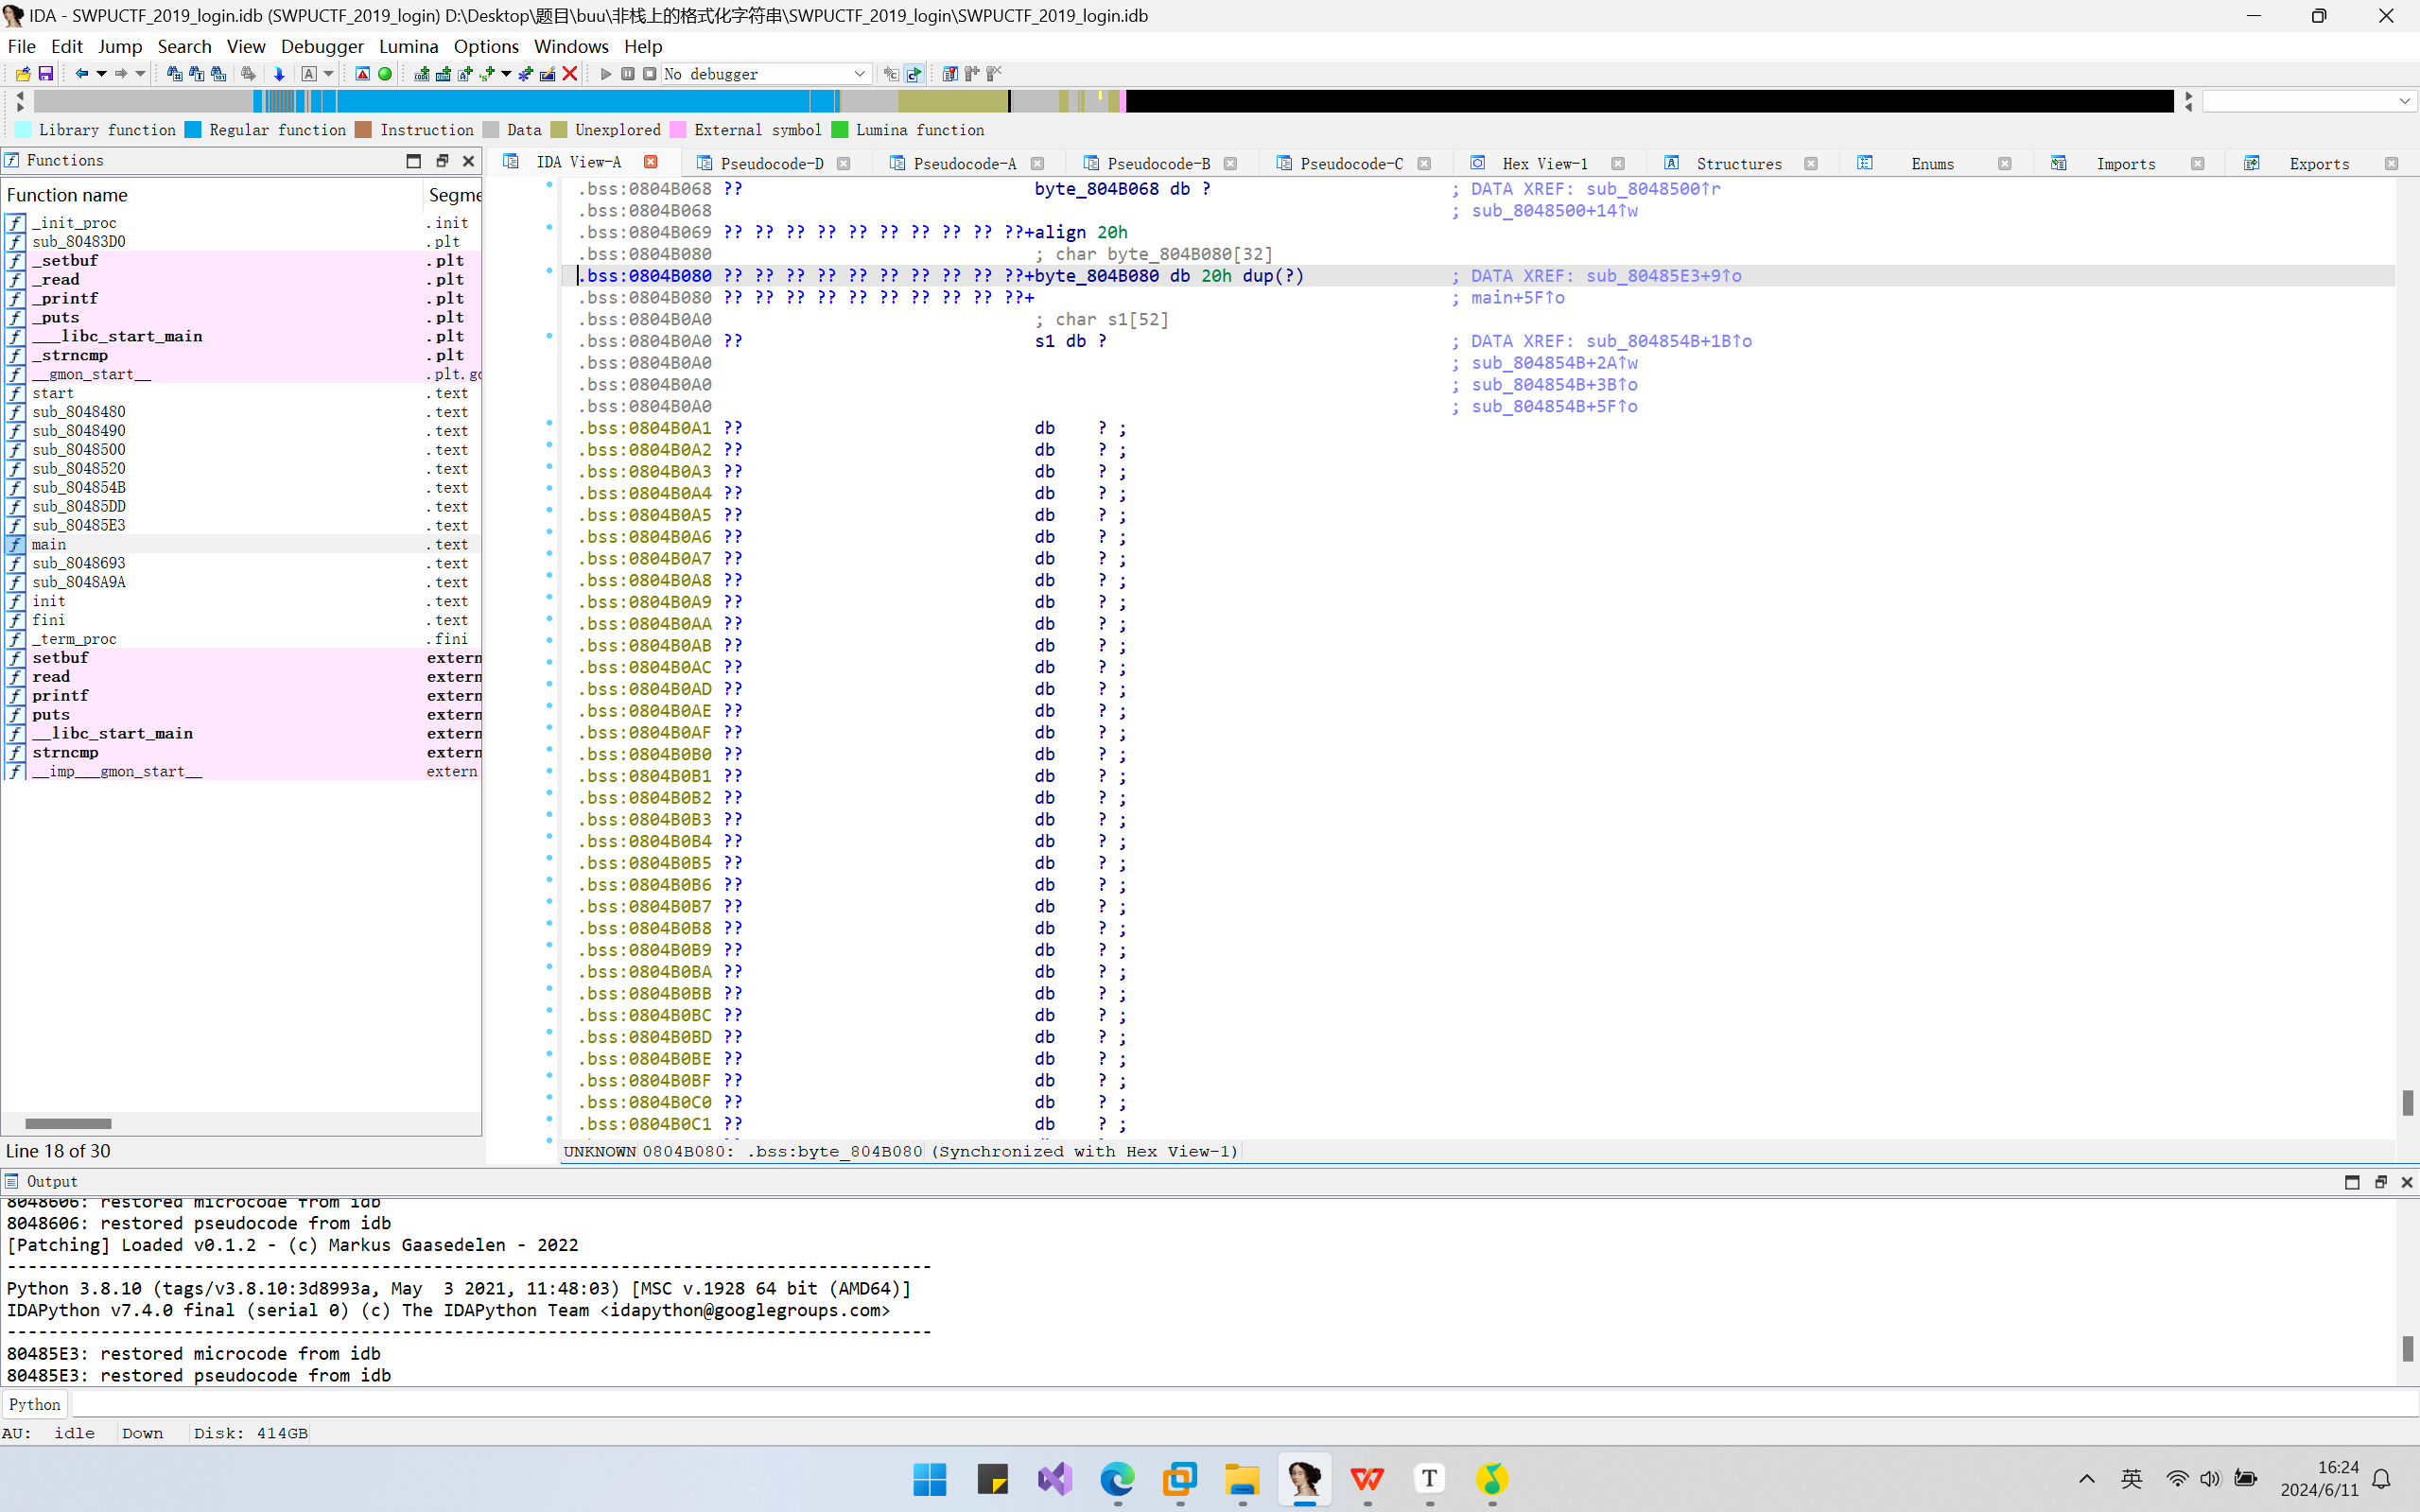The width and height of the screenshot is (2420, 1512).
Task: Switch to the Imports tab
Action: pyautogui.click(x=2125, y=163)
